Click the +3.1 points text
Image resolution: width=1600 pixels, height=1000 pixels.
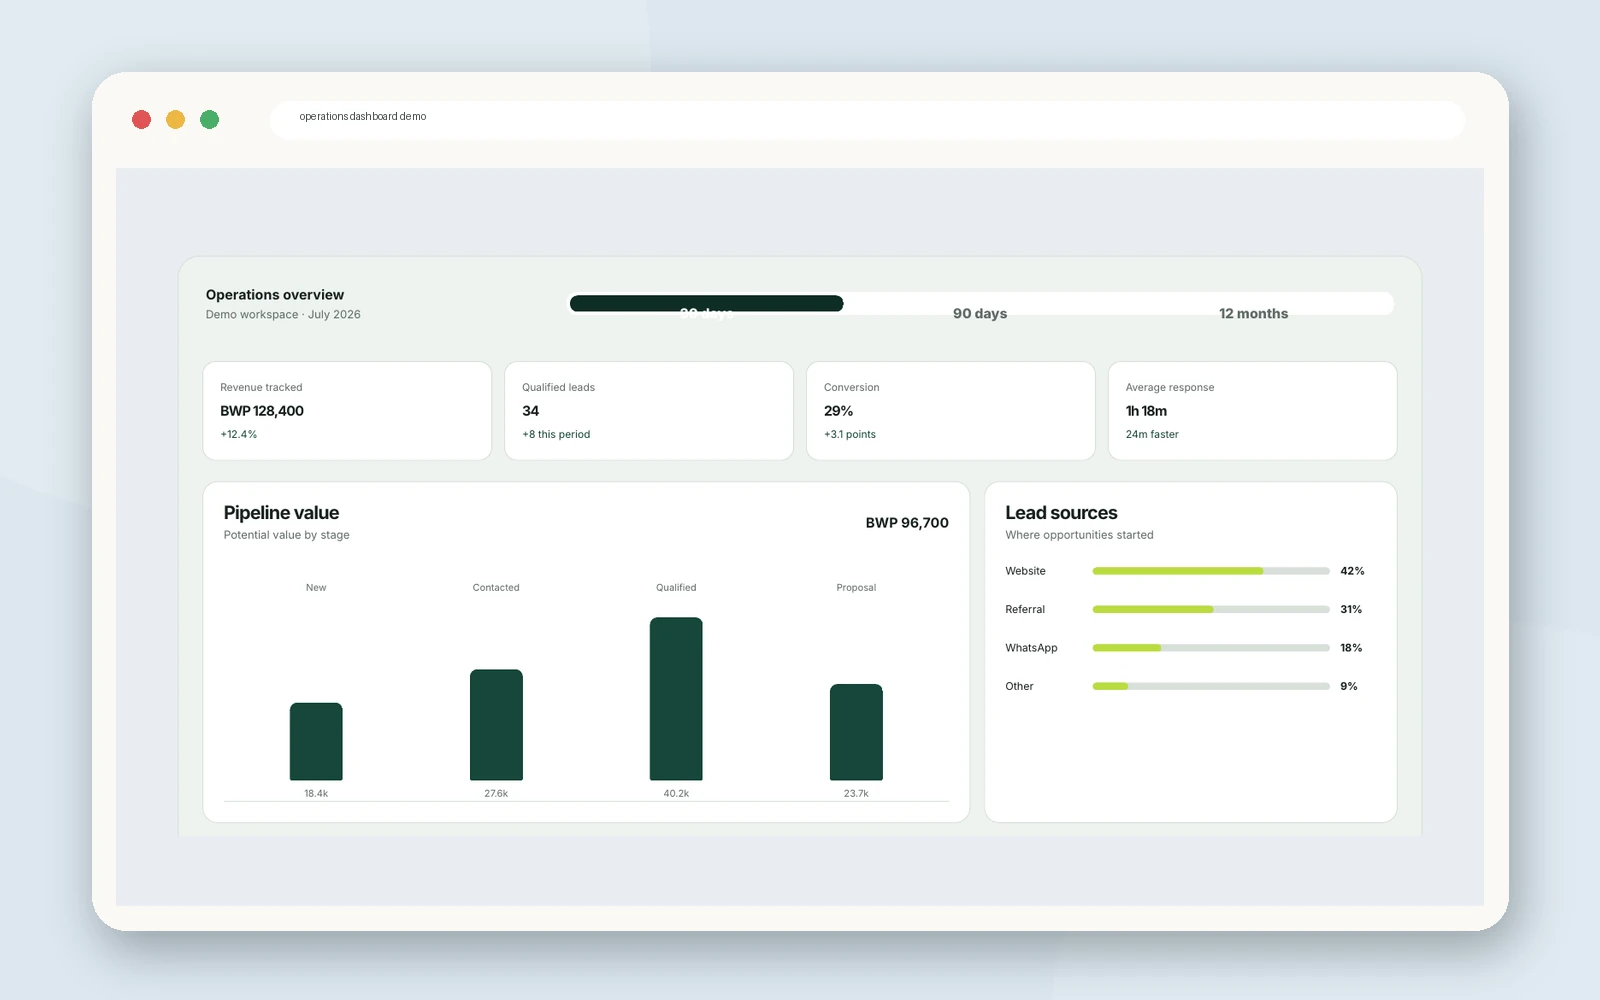tap(850, 434)
